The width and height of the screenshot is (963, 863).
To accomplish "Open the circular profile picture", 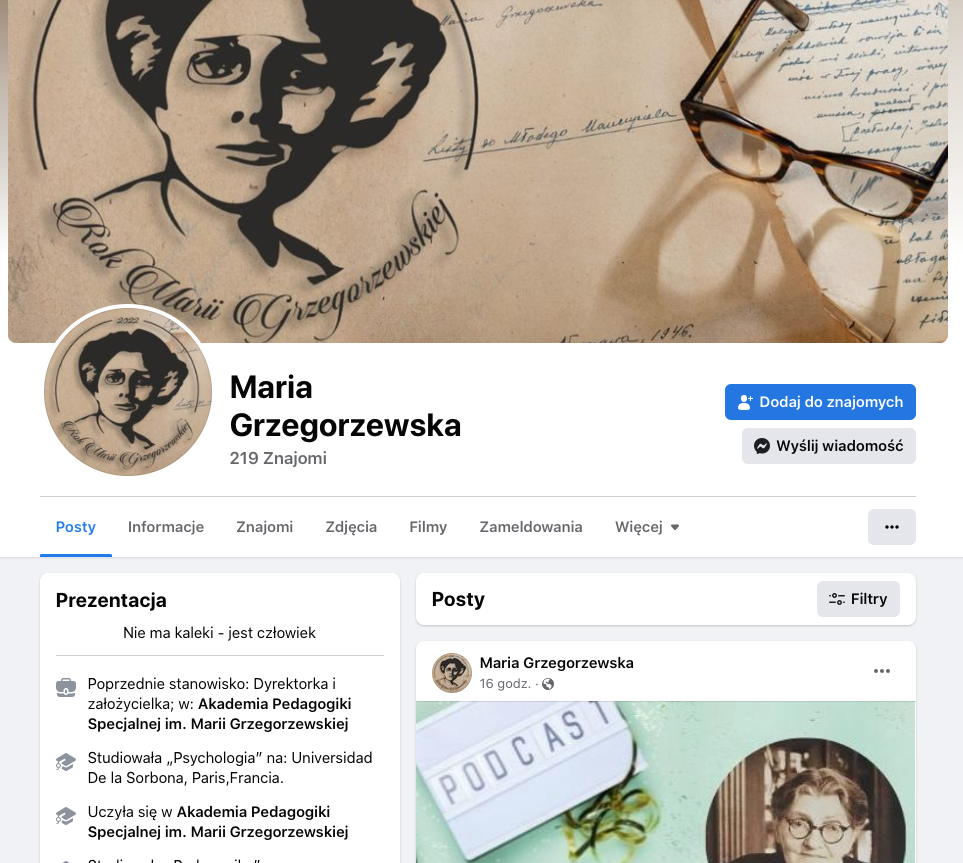I will tap(128, 392).
